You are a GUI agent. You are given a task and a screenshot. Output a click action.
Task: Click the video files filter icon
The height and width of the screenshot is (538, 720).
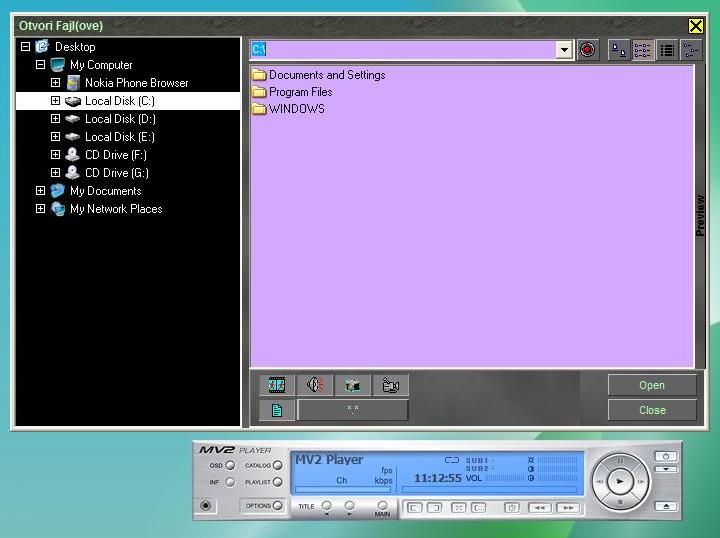pyautogui.click(x=276, y=385)
